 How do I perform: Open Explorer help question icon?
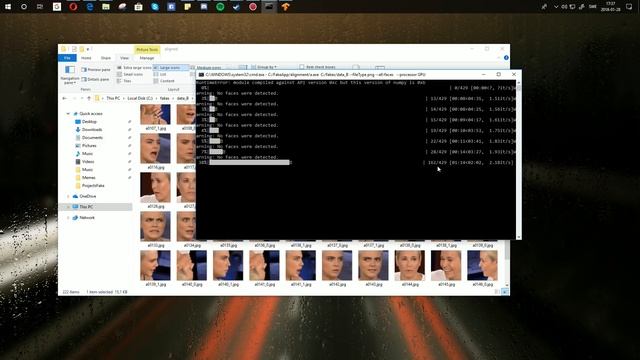pyautogui.click(x=506, y=58)
